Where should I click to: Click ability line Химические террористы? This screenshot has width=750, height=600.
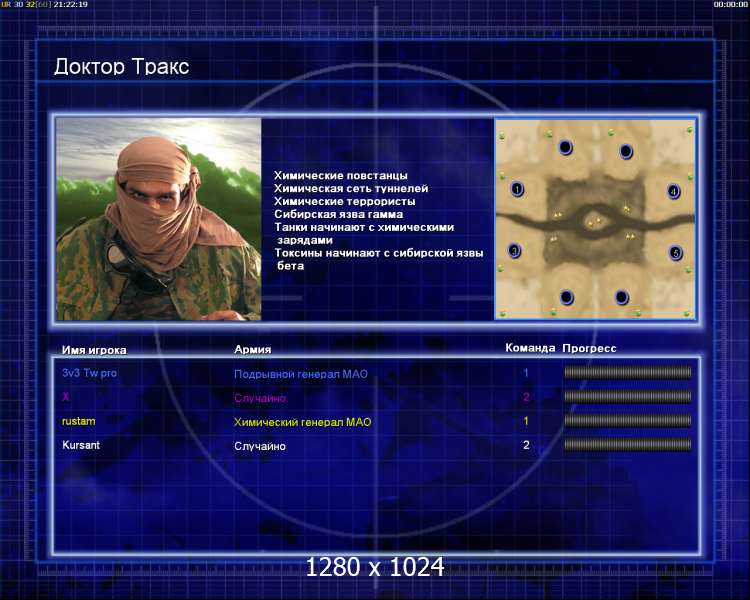(344, 201)
